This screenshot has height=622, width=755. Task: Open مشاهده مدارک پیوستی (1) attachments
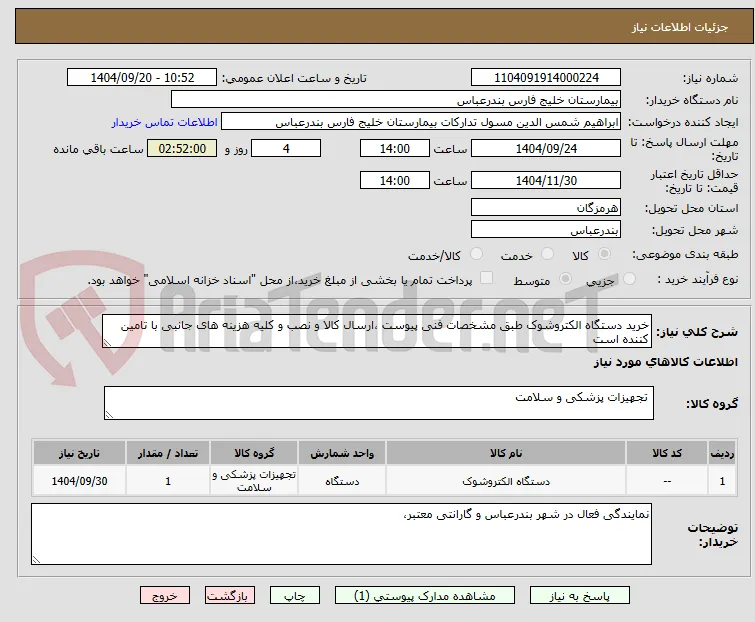click(425, 596)
